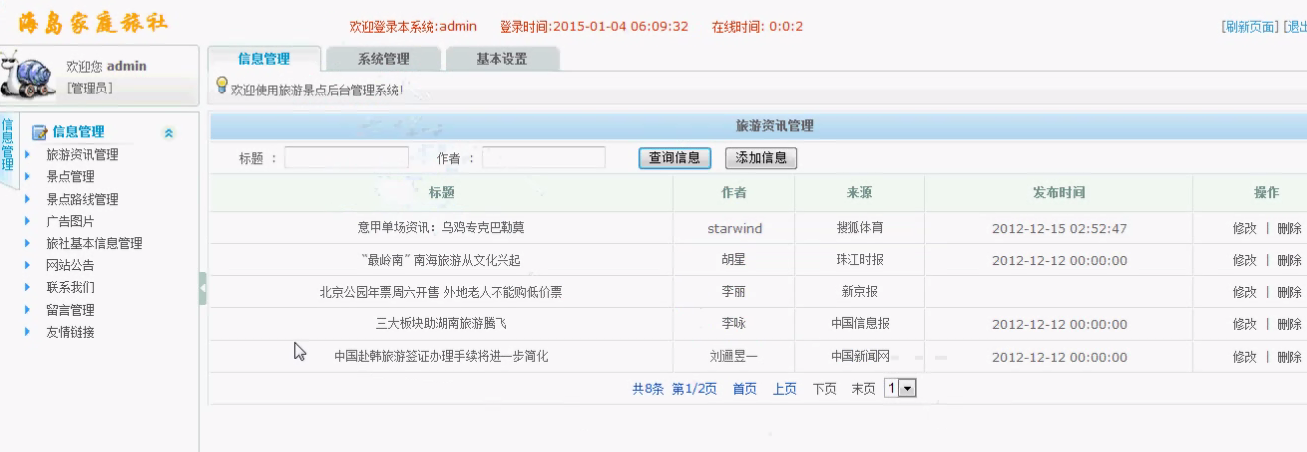Click the lightbulb welcome tip icon
Screen dimensions: 1307x452
pos(222,87)
